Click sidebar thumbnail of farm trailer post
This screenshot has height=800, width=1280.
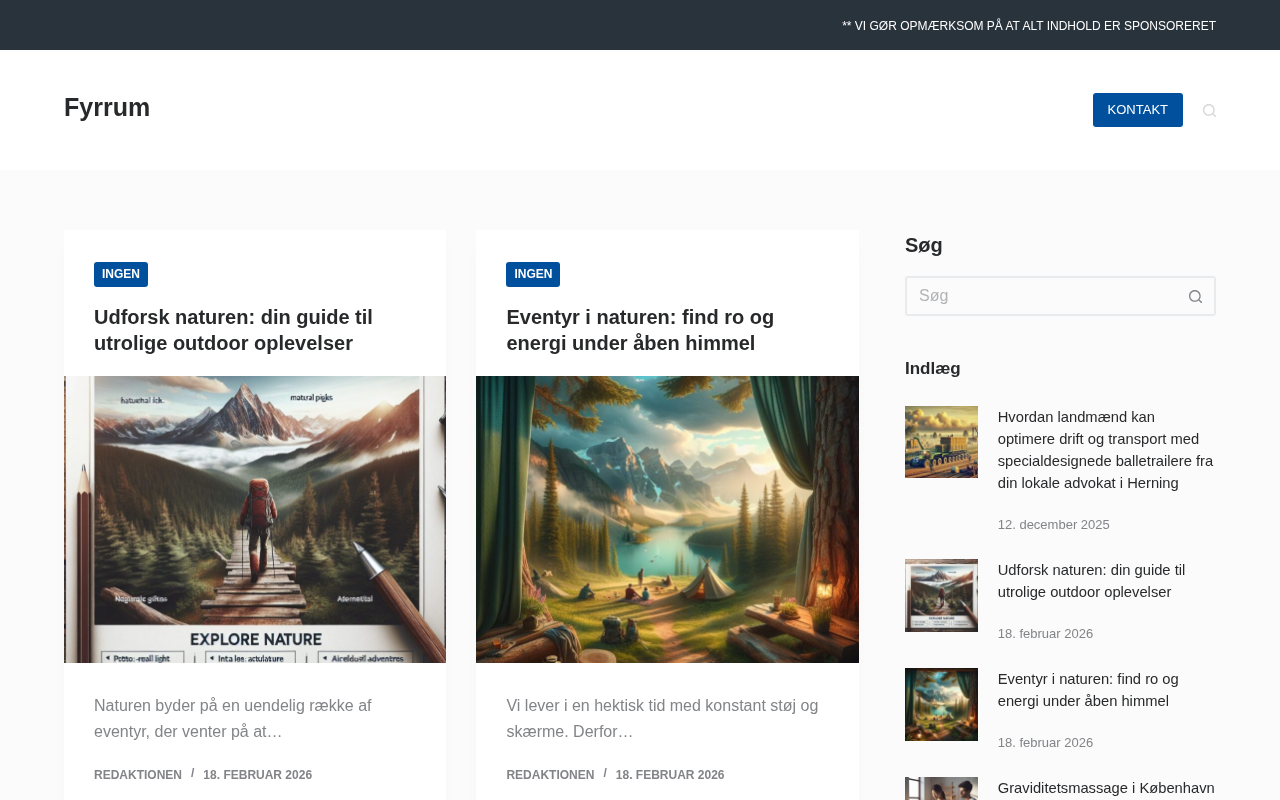click(941, 442)
